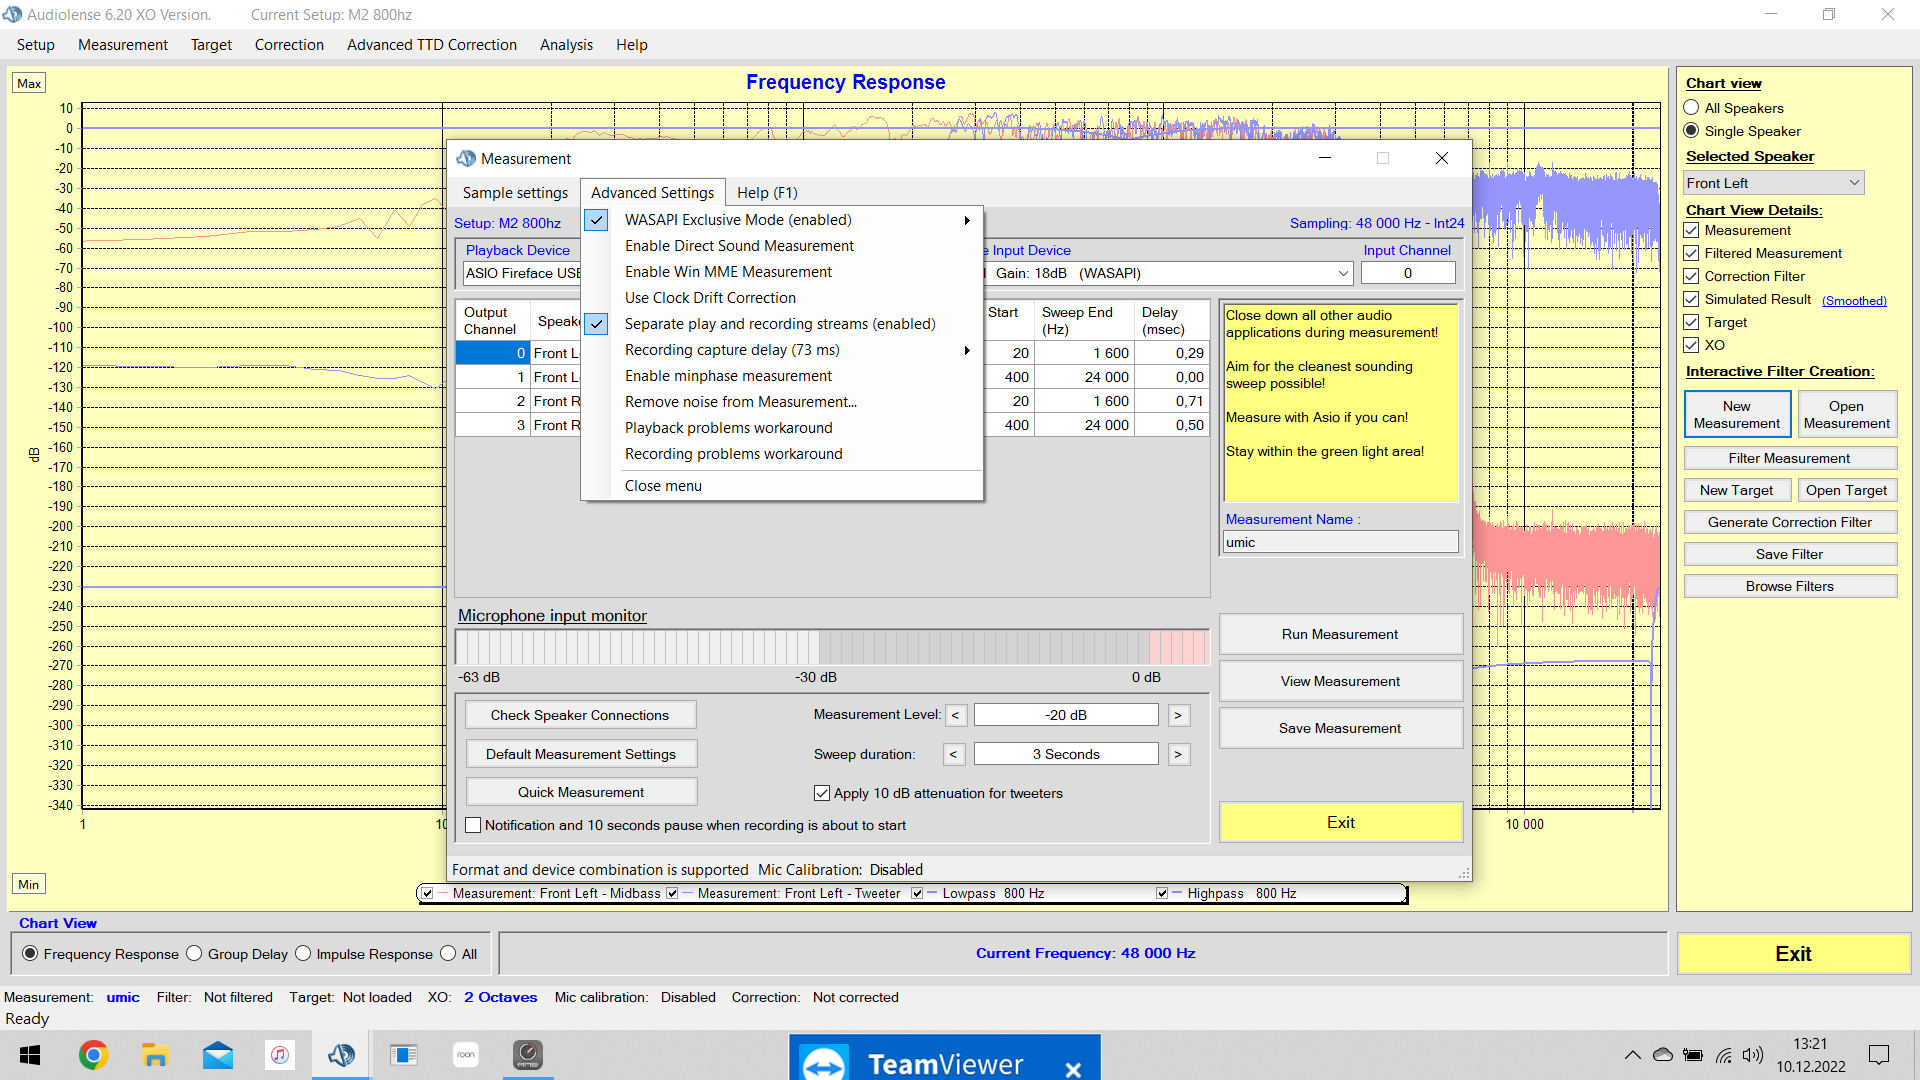
Task: Open Google Chrome from the taskbar
Action: point(93,1055)
